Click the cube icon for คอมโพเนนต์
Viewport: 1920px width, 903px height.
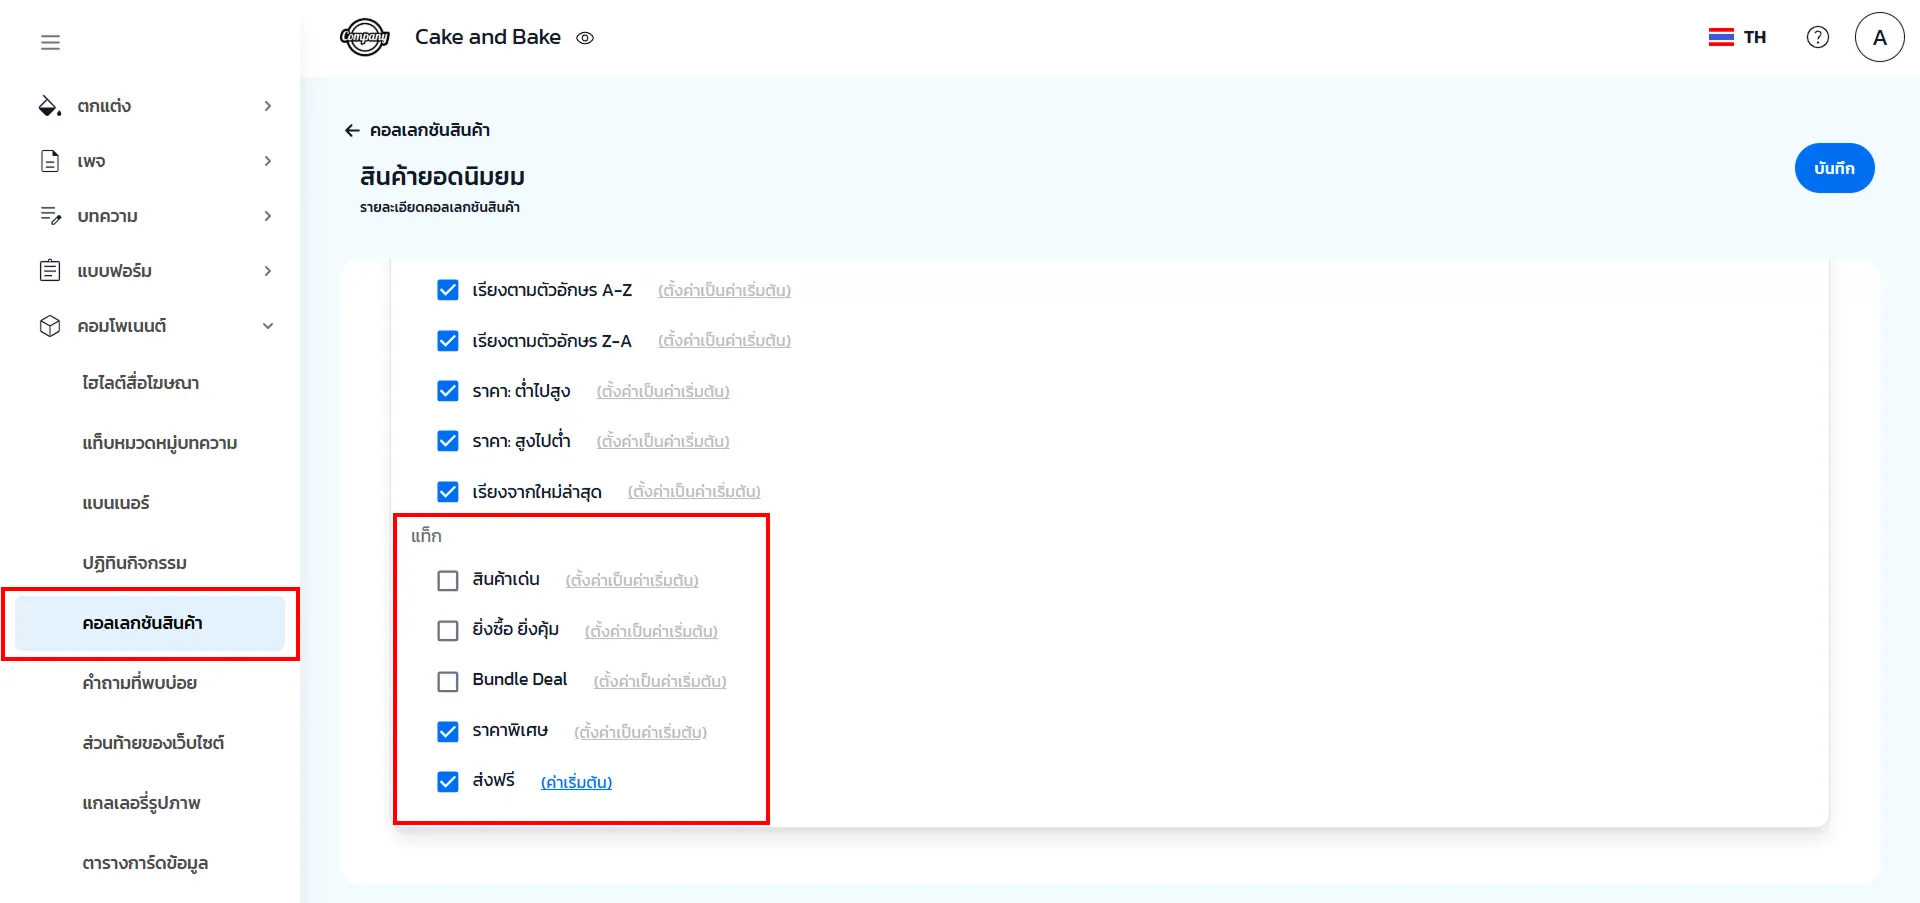point(49,326)
